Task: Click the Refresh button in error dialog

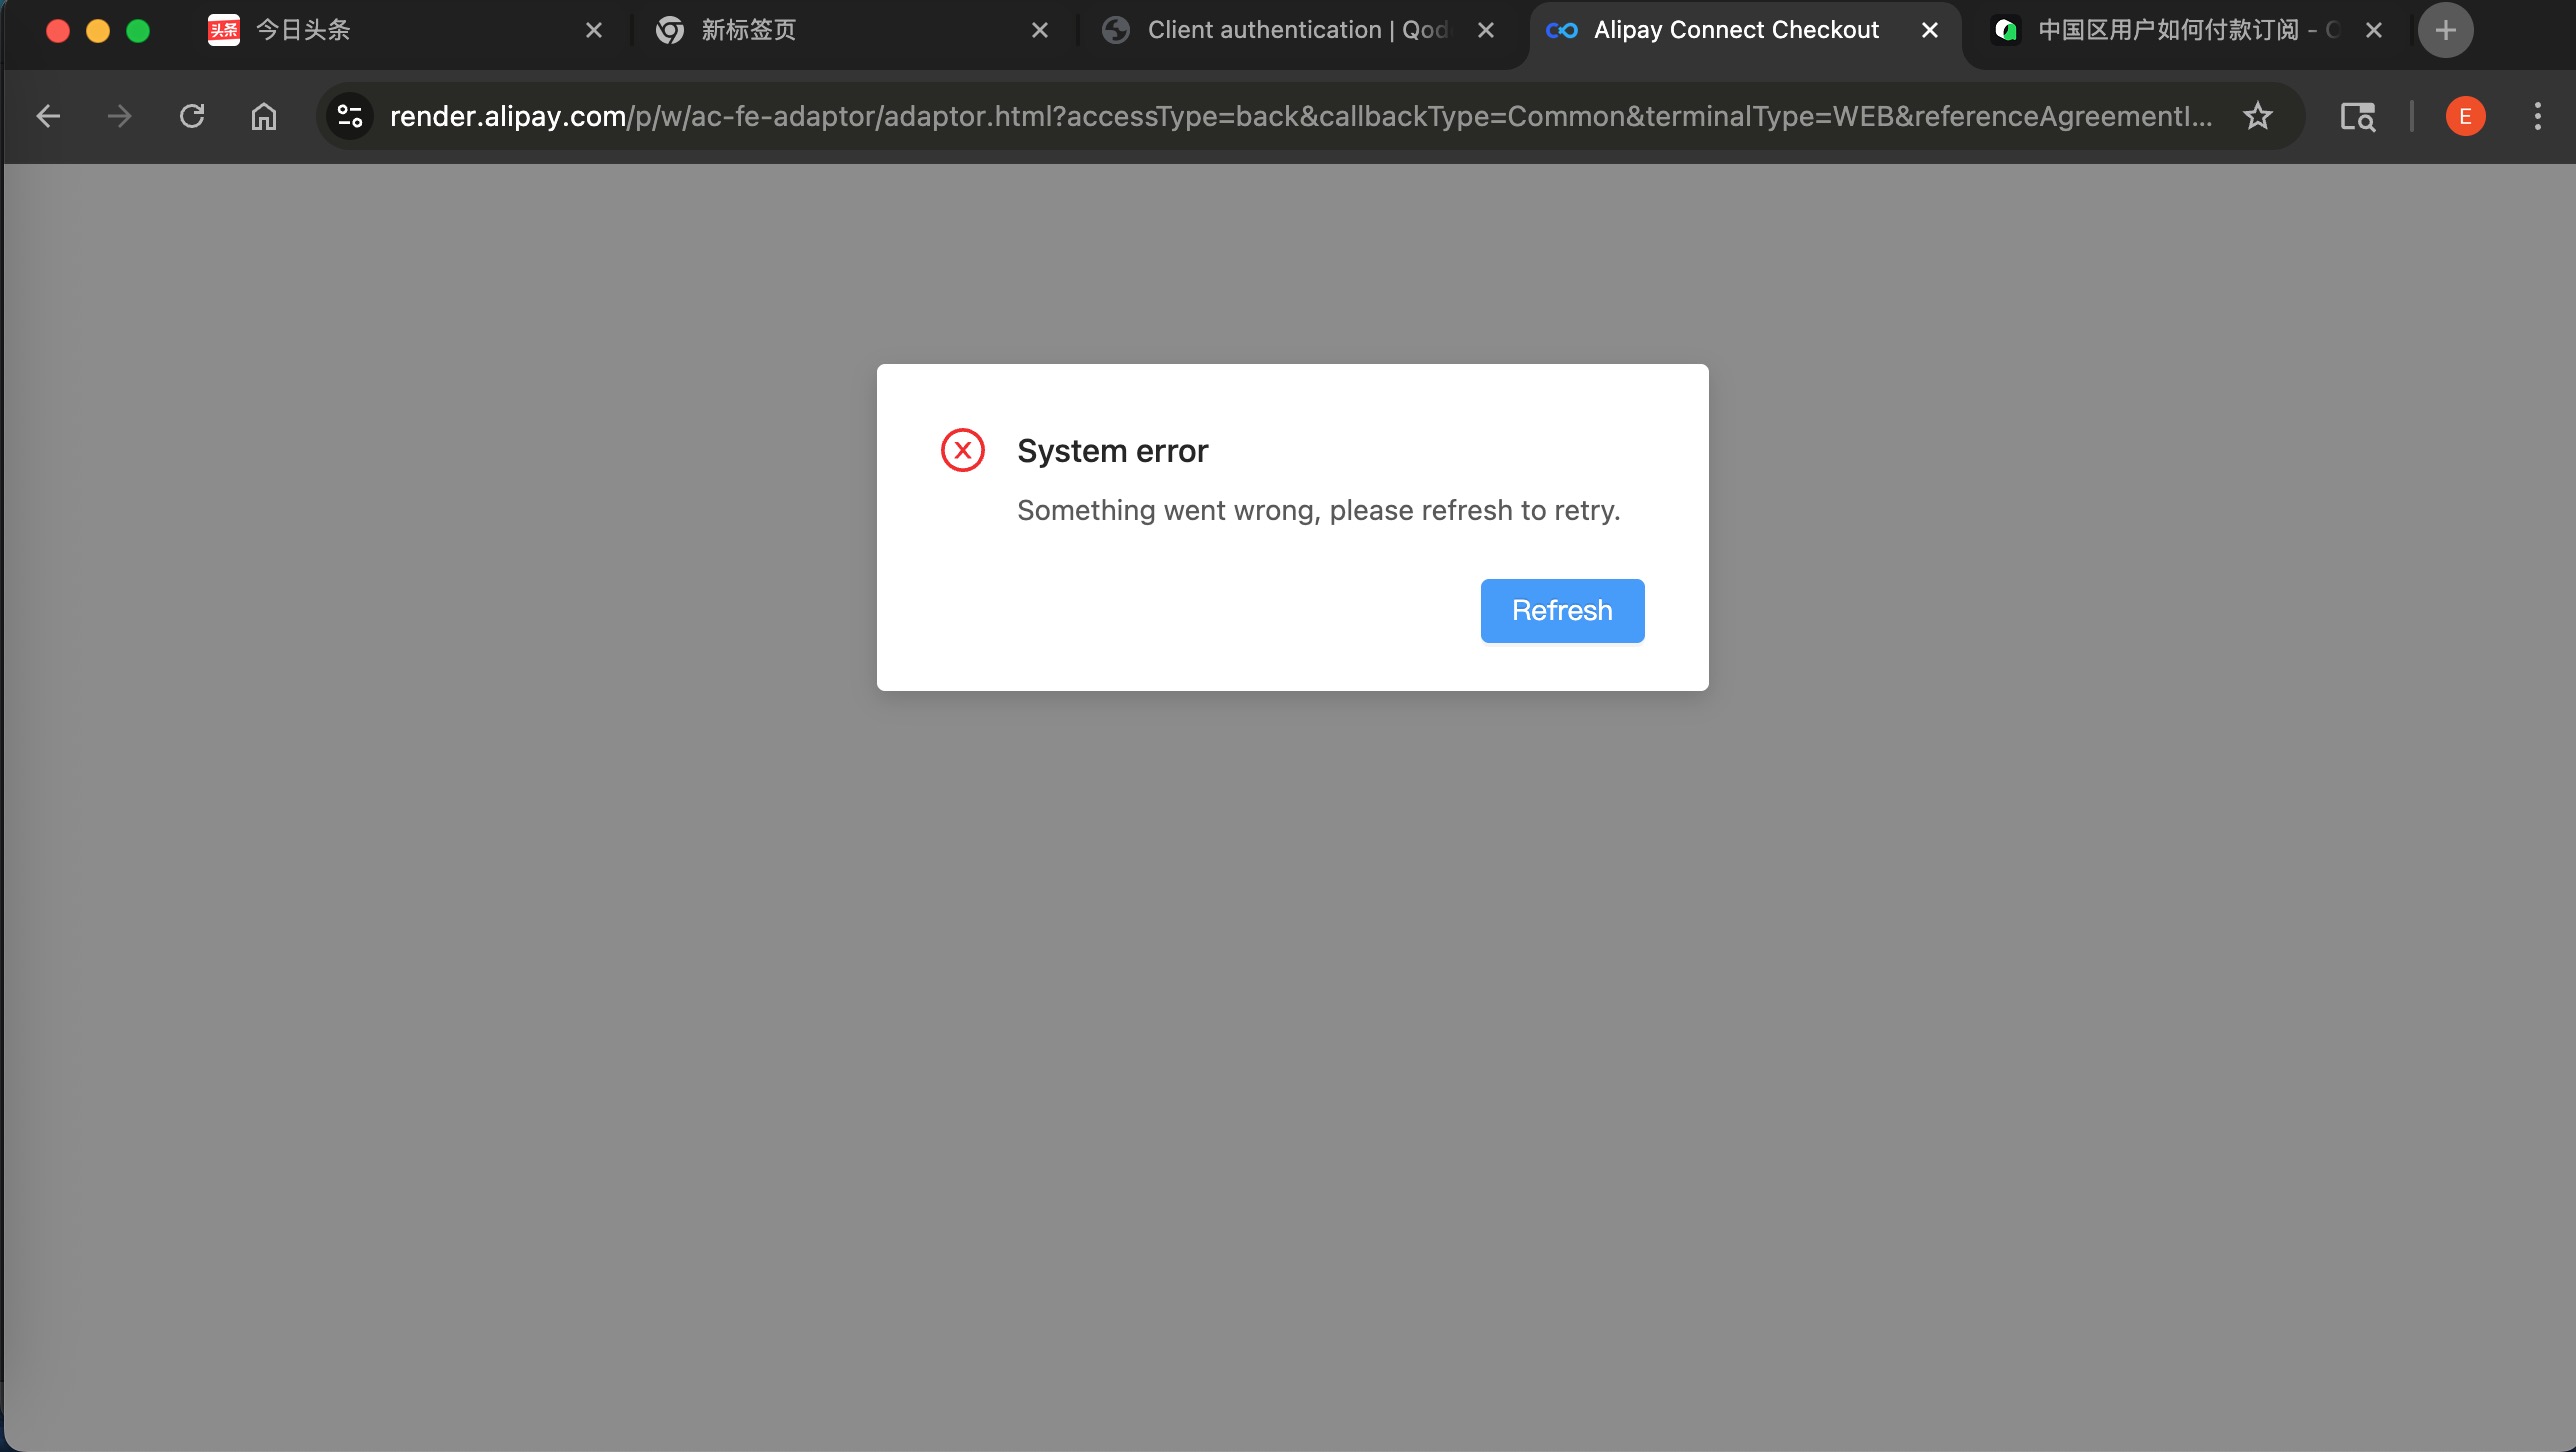Action: (1561, 611)
